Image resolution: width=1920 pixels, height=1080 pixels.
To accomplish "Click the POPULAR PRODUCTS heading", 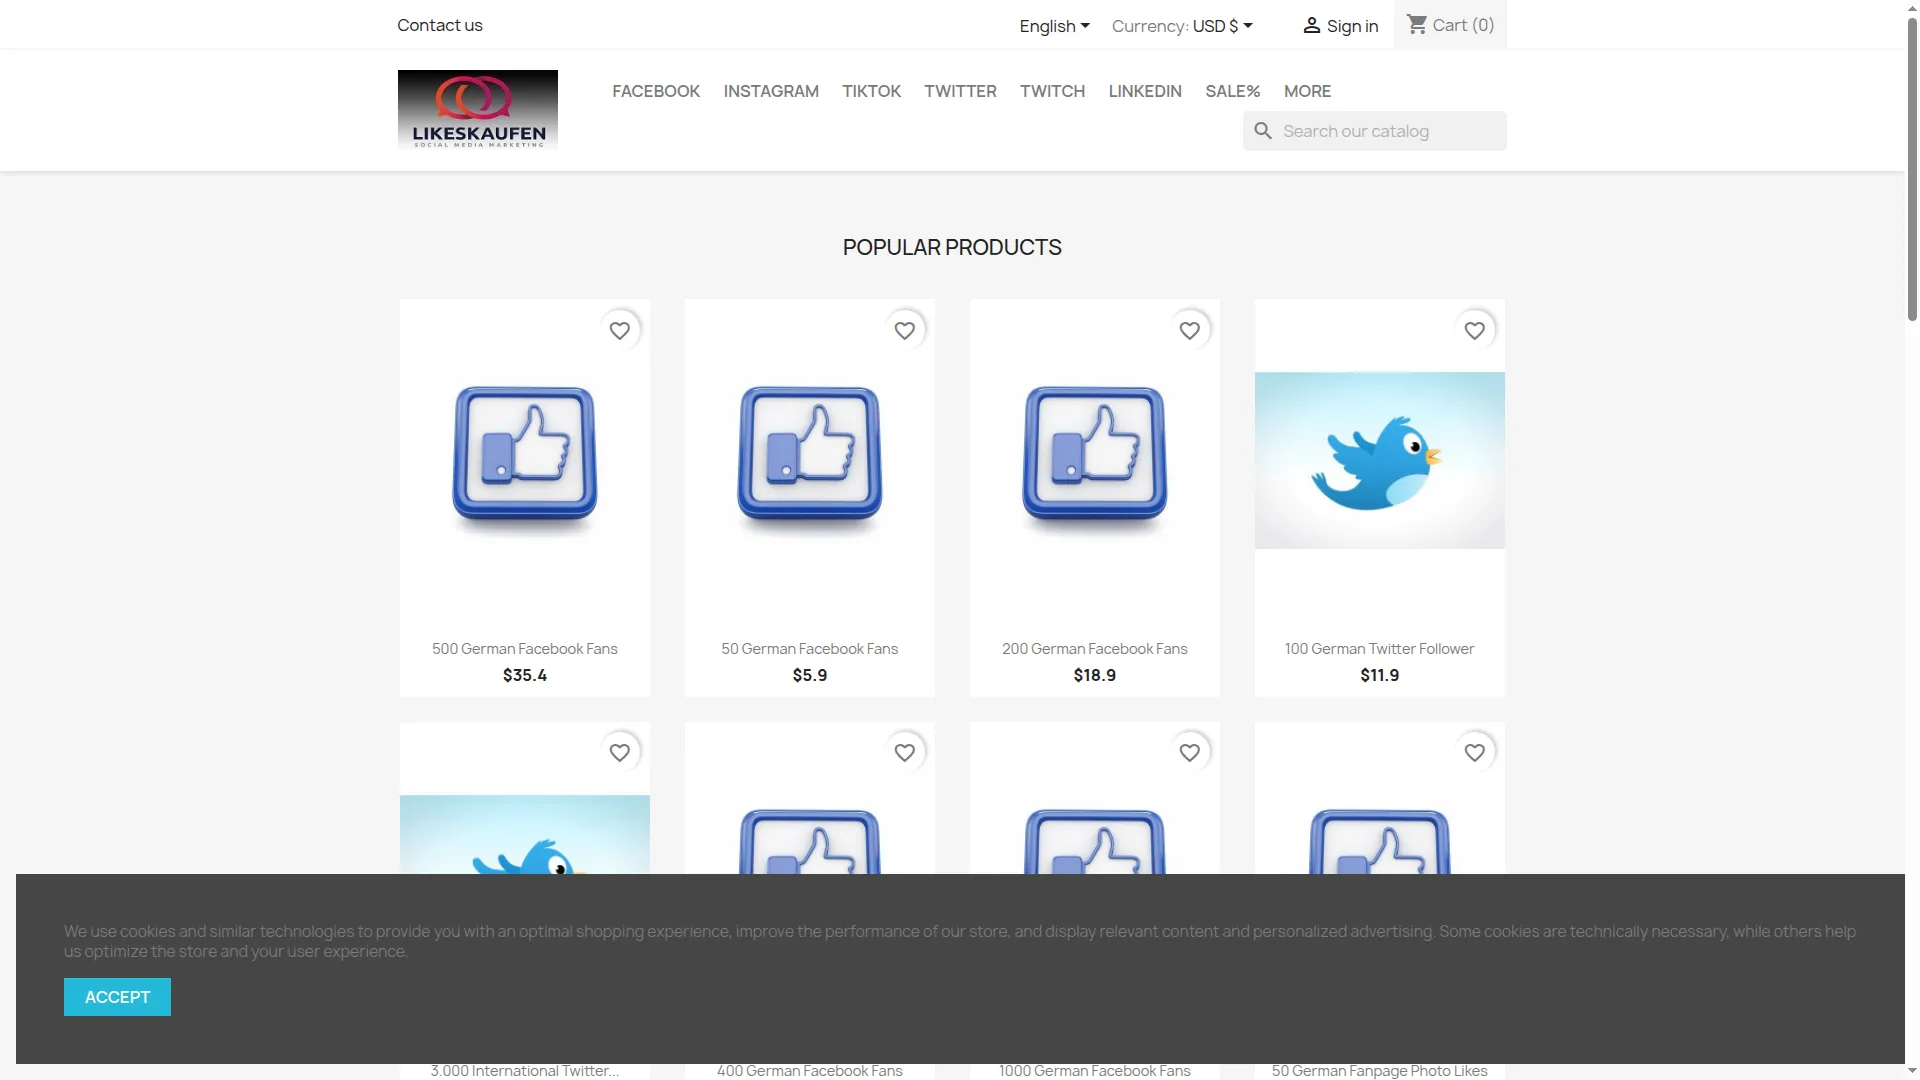I will pos(952,247).
